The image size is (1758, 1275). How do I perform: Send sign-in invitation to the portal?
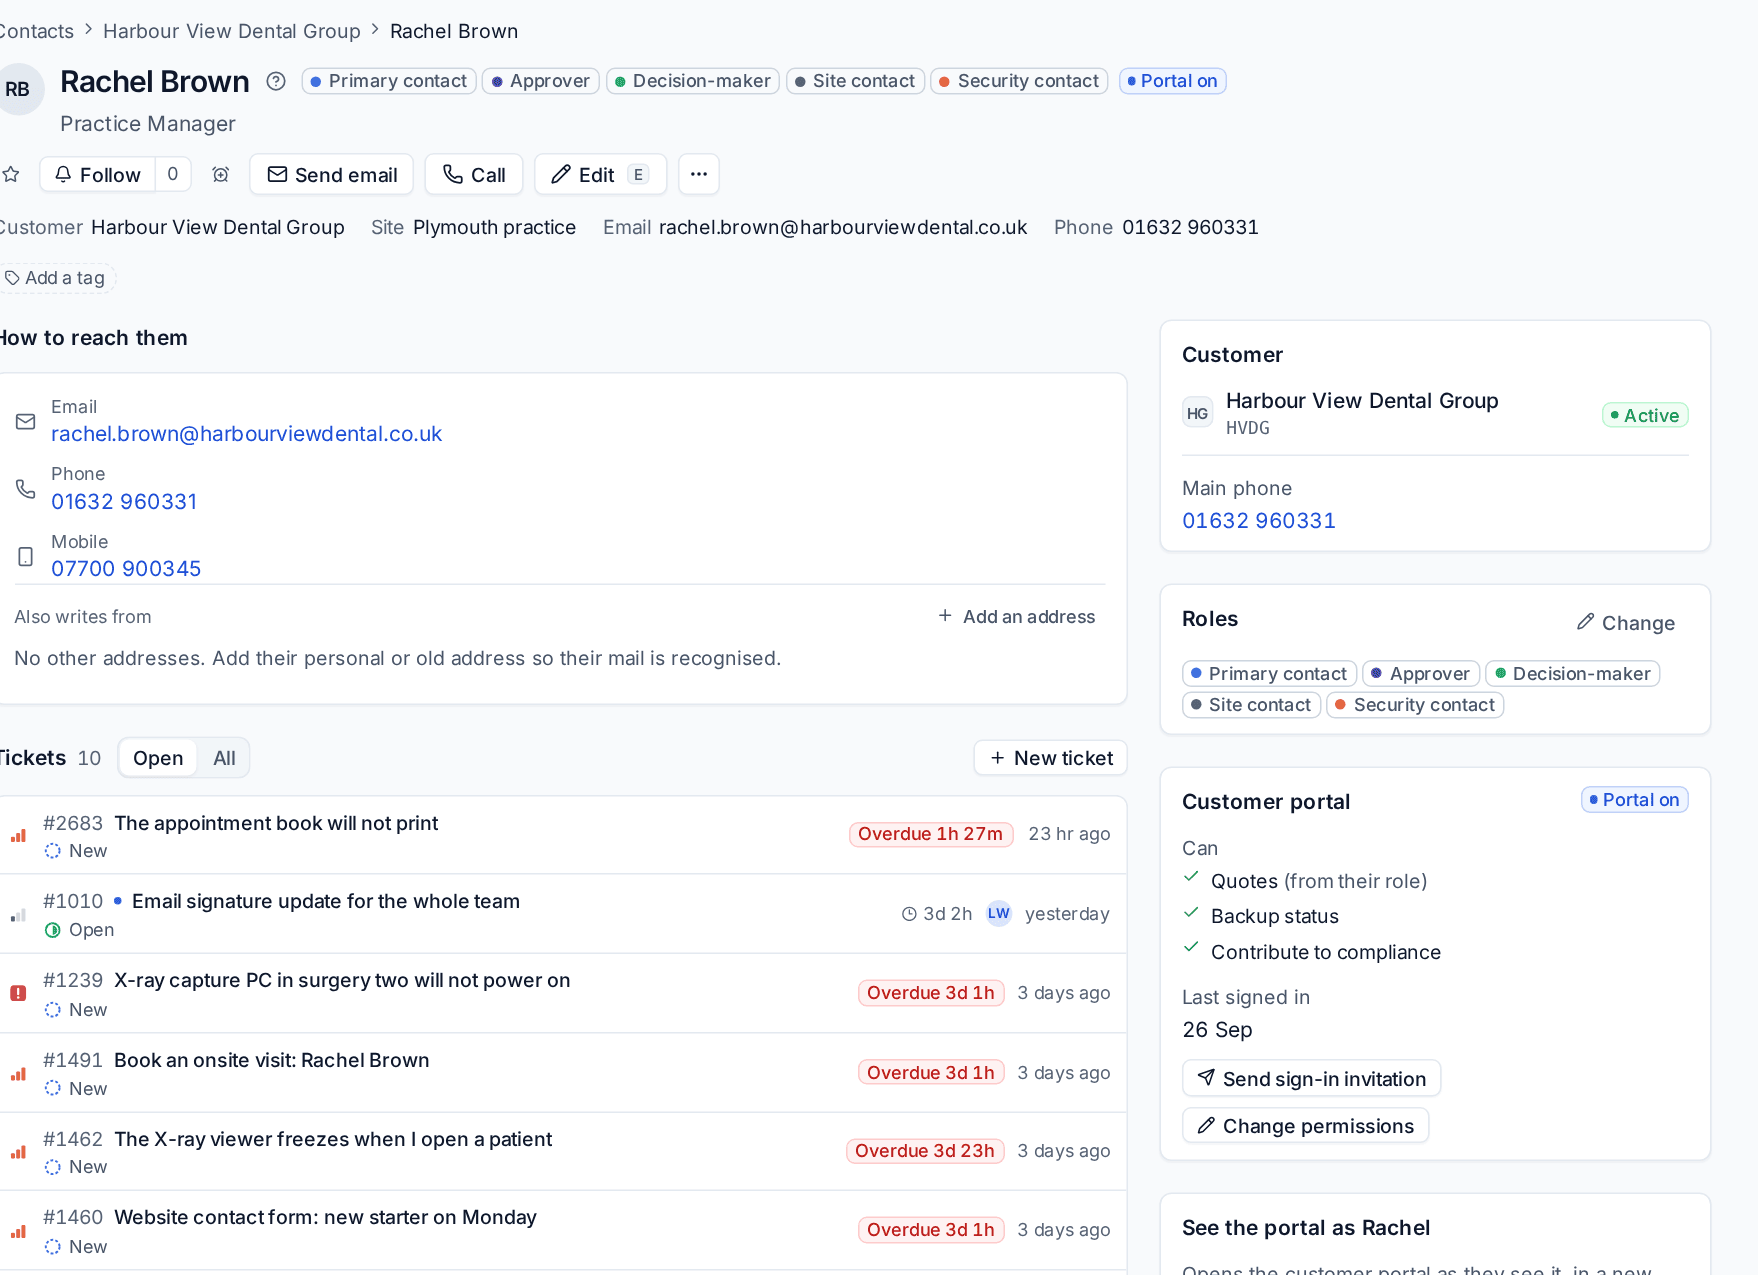point(1311,1079)
